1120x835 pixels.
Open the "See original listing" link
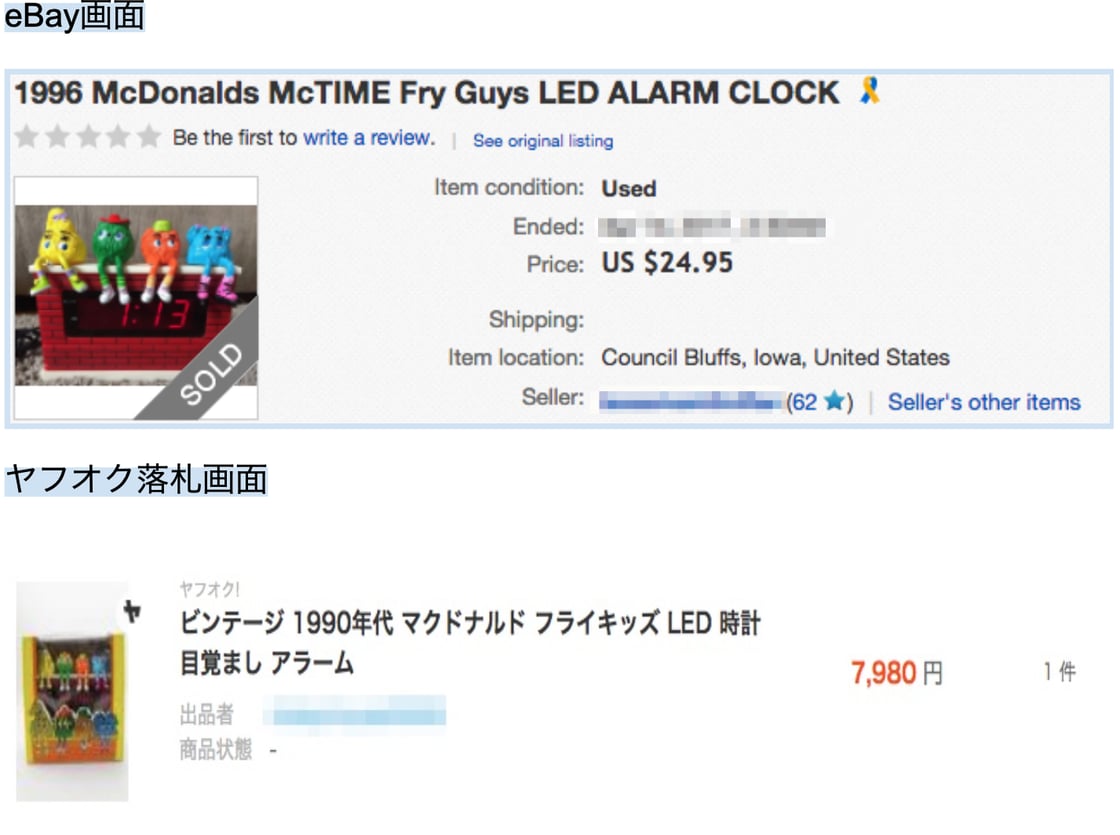543,141
